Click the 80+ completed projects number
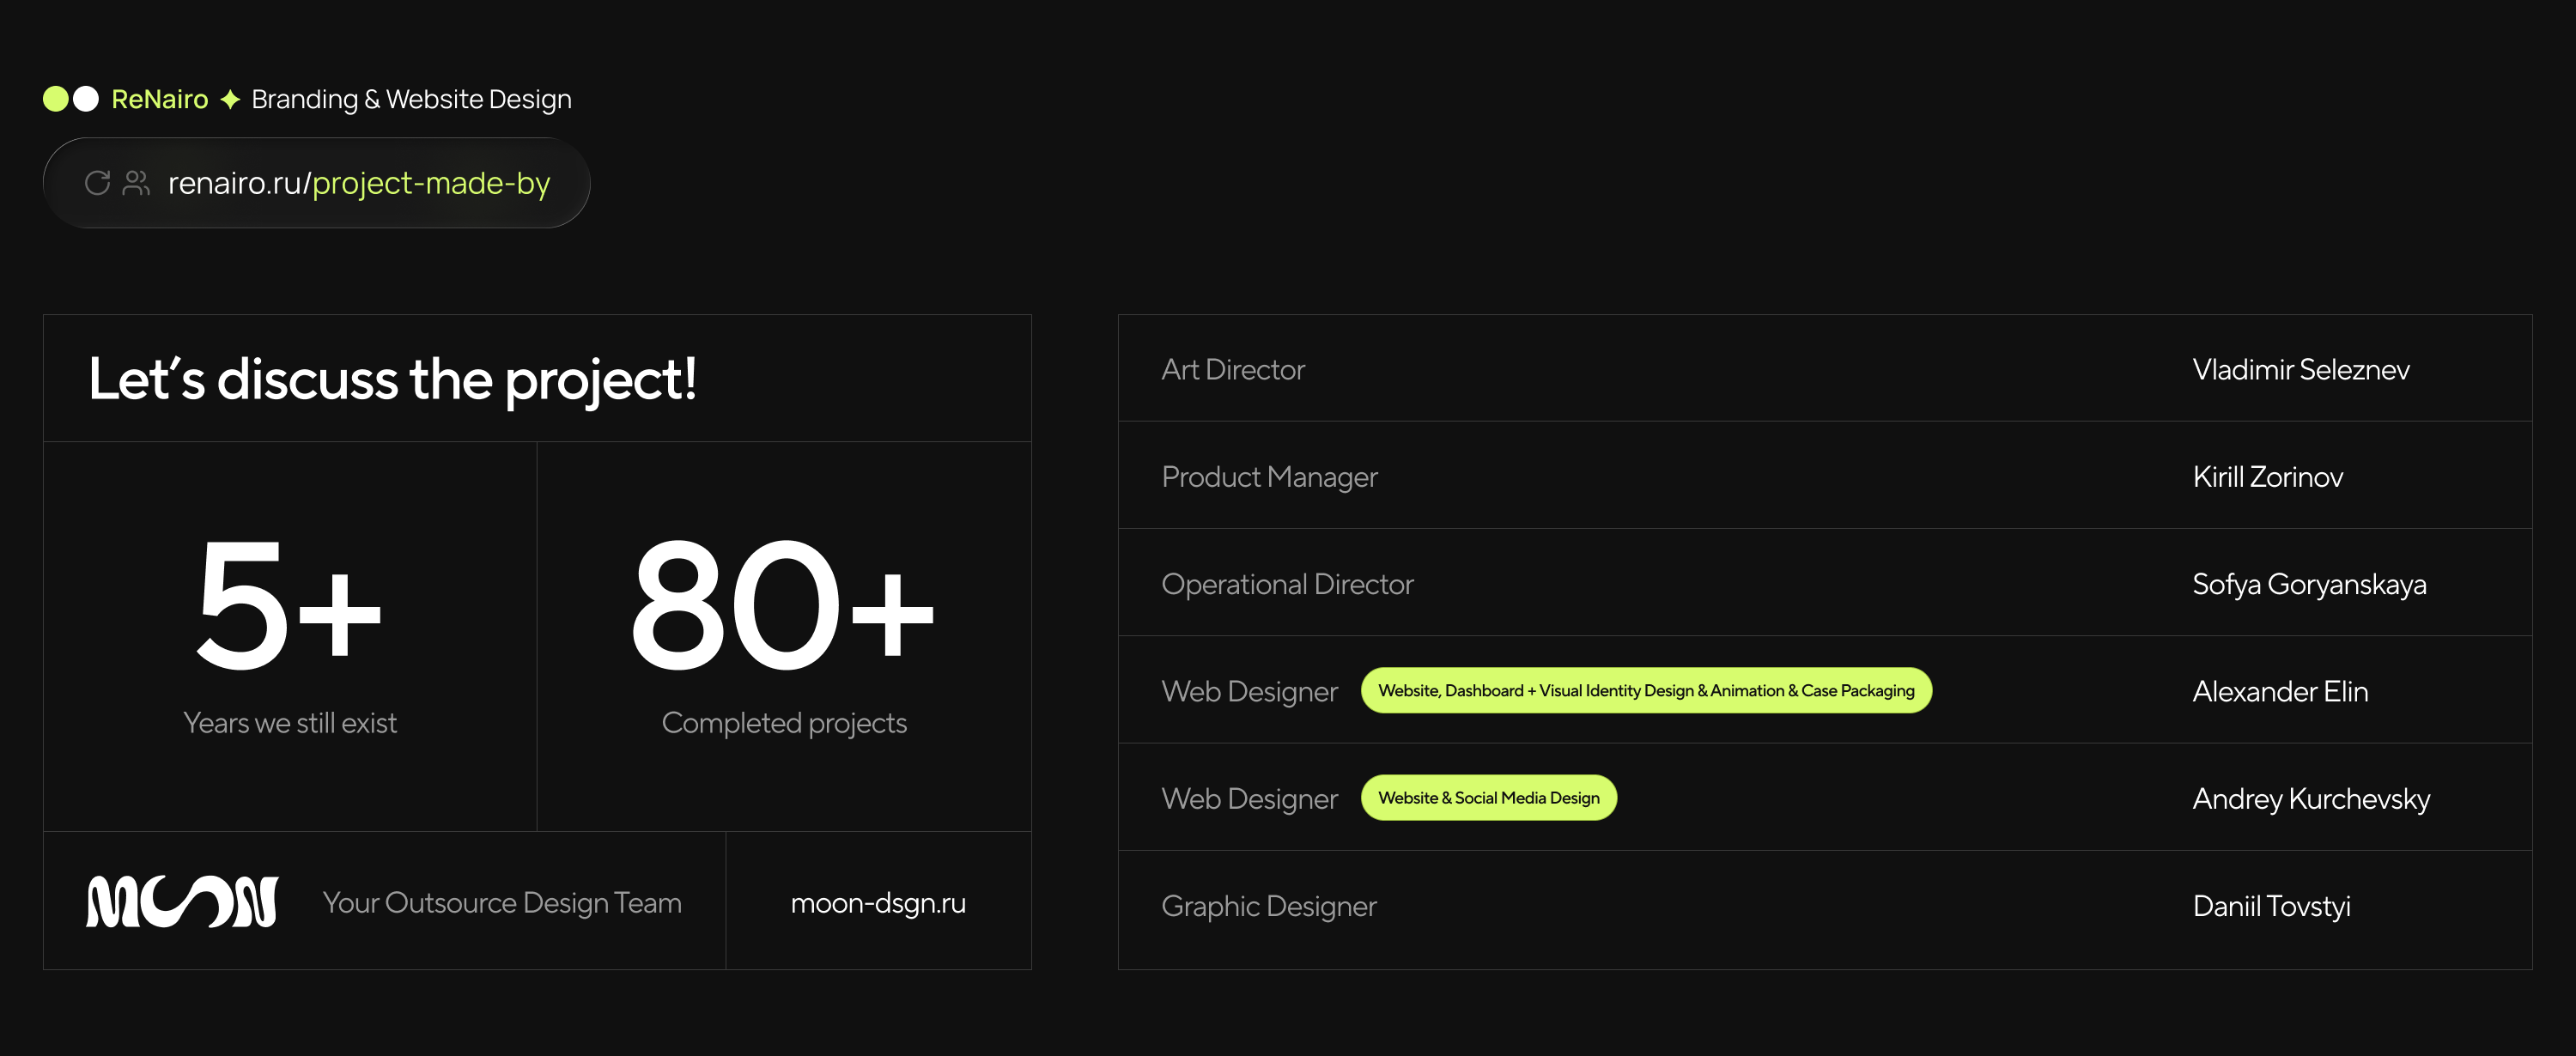Screen dimensions: 2576x1056 click(782, 607)
